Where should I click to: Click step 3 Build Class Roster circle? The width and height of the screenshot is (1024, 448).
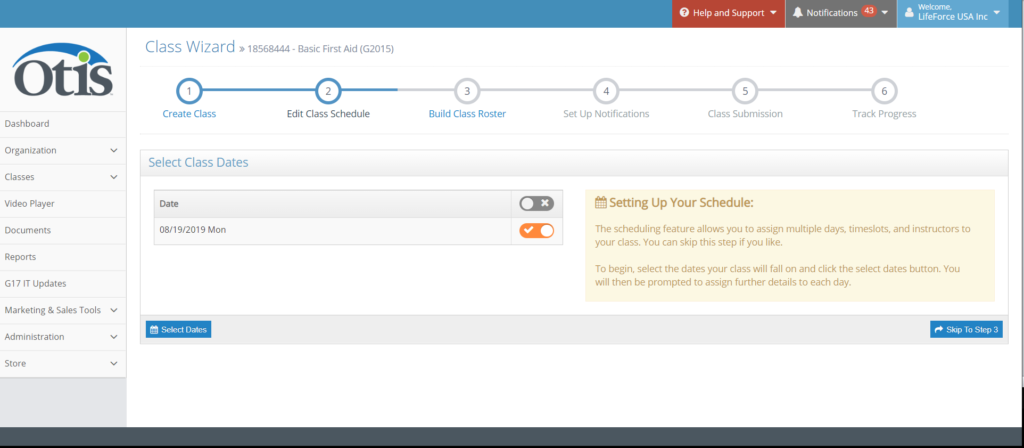pyautogui.click(x=466, y=91)
